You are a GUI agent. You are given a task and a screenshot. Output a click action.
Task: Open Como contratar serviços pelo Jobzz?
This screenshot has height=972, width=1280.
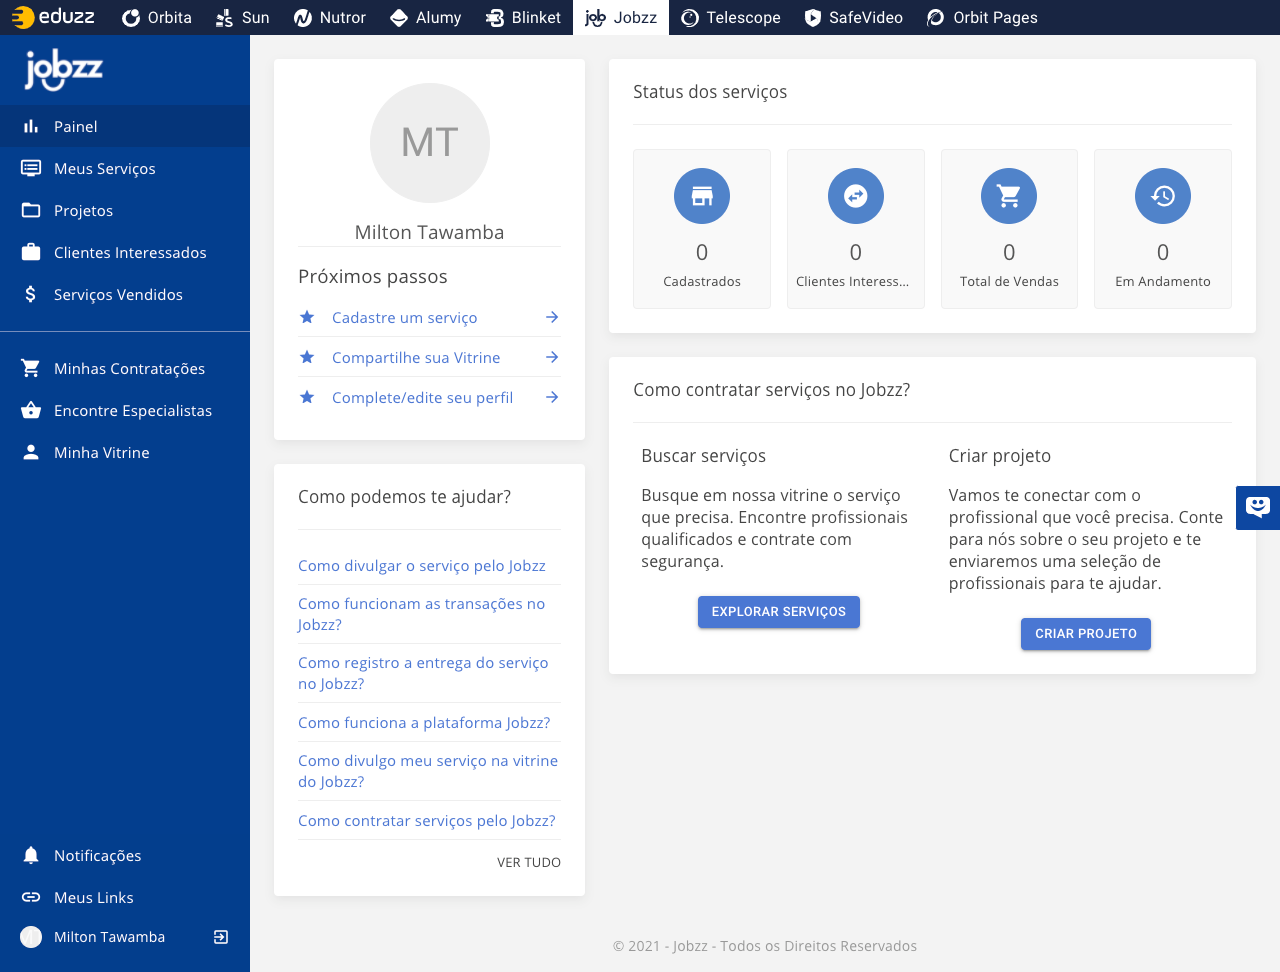coord(427,820)
